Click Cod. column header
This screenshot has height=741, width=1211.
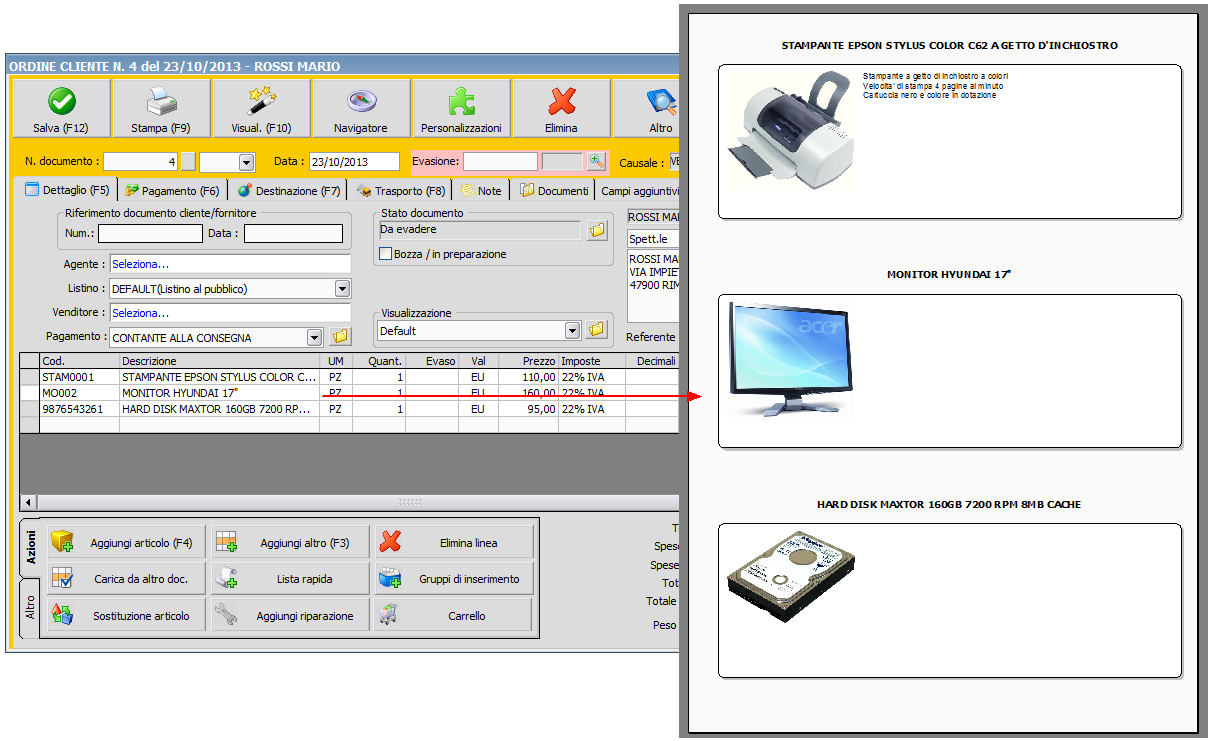pyautogui.click(x=79, y=360)
